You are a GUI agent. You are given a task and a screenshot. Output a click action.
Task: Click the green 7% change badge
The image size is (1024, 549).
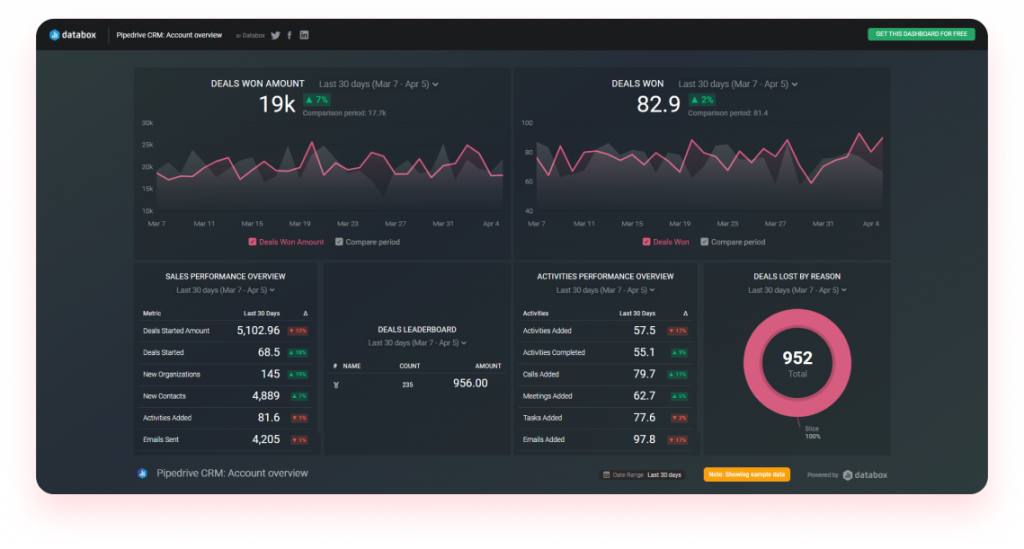pyautogui.click(x=317, y=100)
